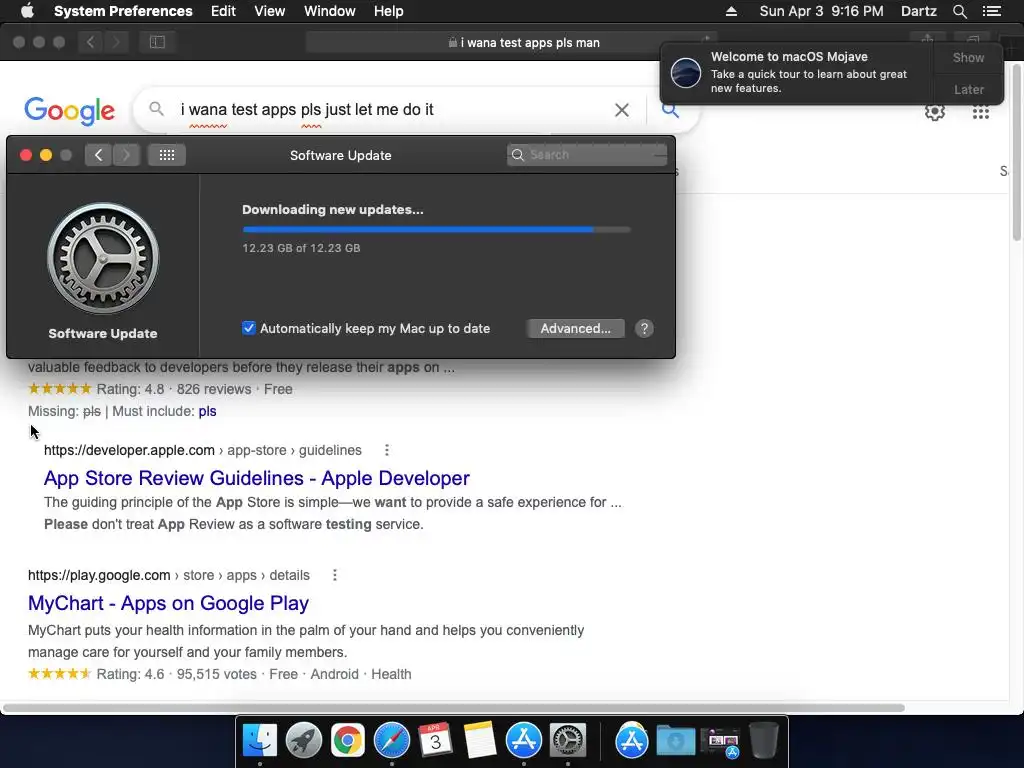Viewport: 1024px width, 768px height.
Task: Click the clock 'Sun Apr 3 9:16 PM'
Action: (x=821, y=11)
